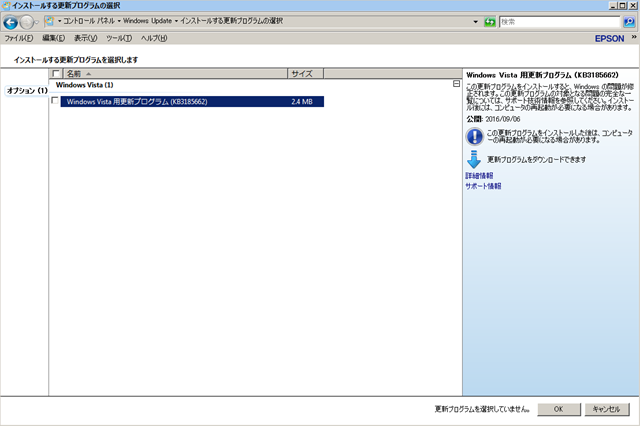The width and height of the screenshot is (640, 426).
Task: Click the OK button
Action: 559,409
